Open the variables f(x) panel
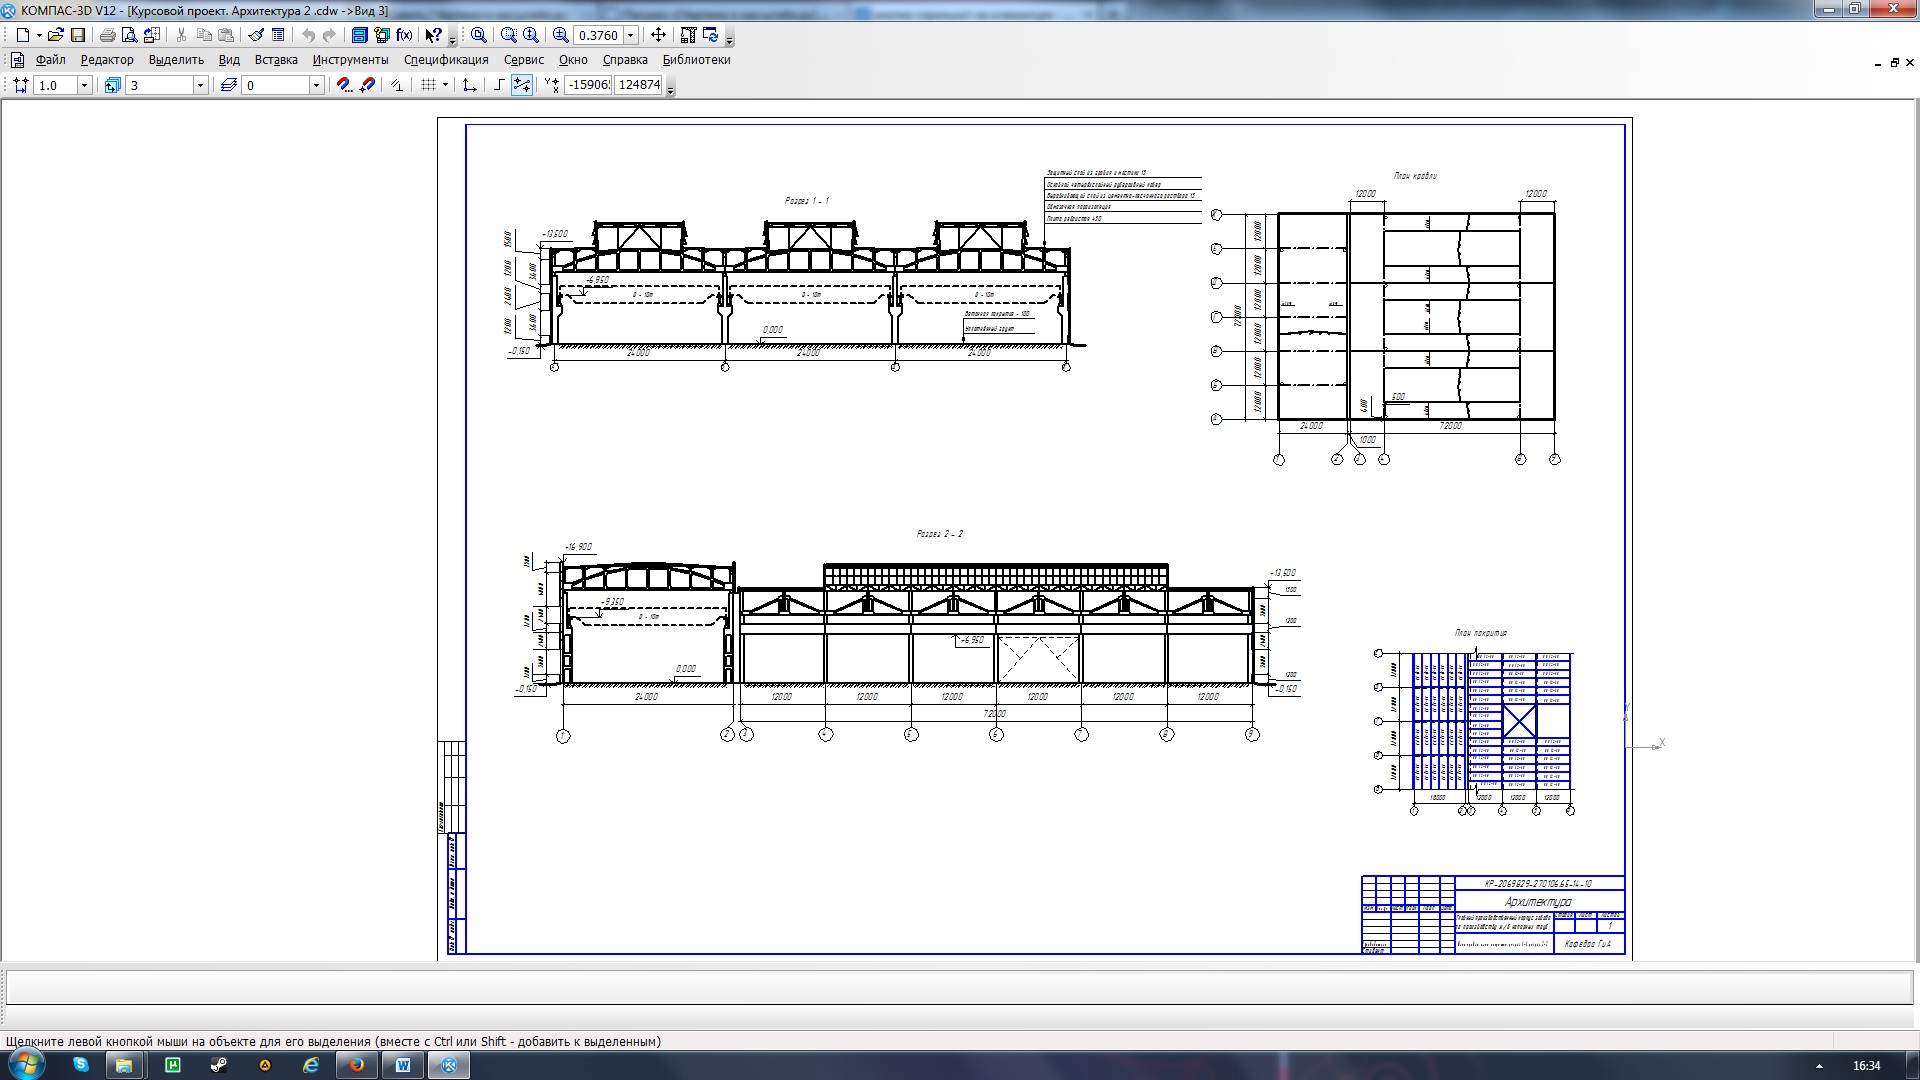This screenshot has height=1080, width=1920. [x=404, y=35]
